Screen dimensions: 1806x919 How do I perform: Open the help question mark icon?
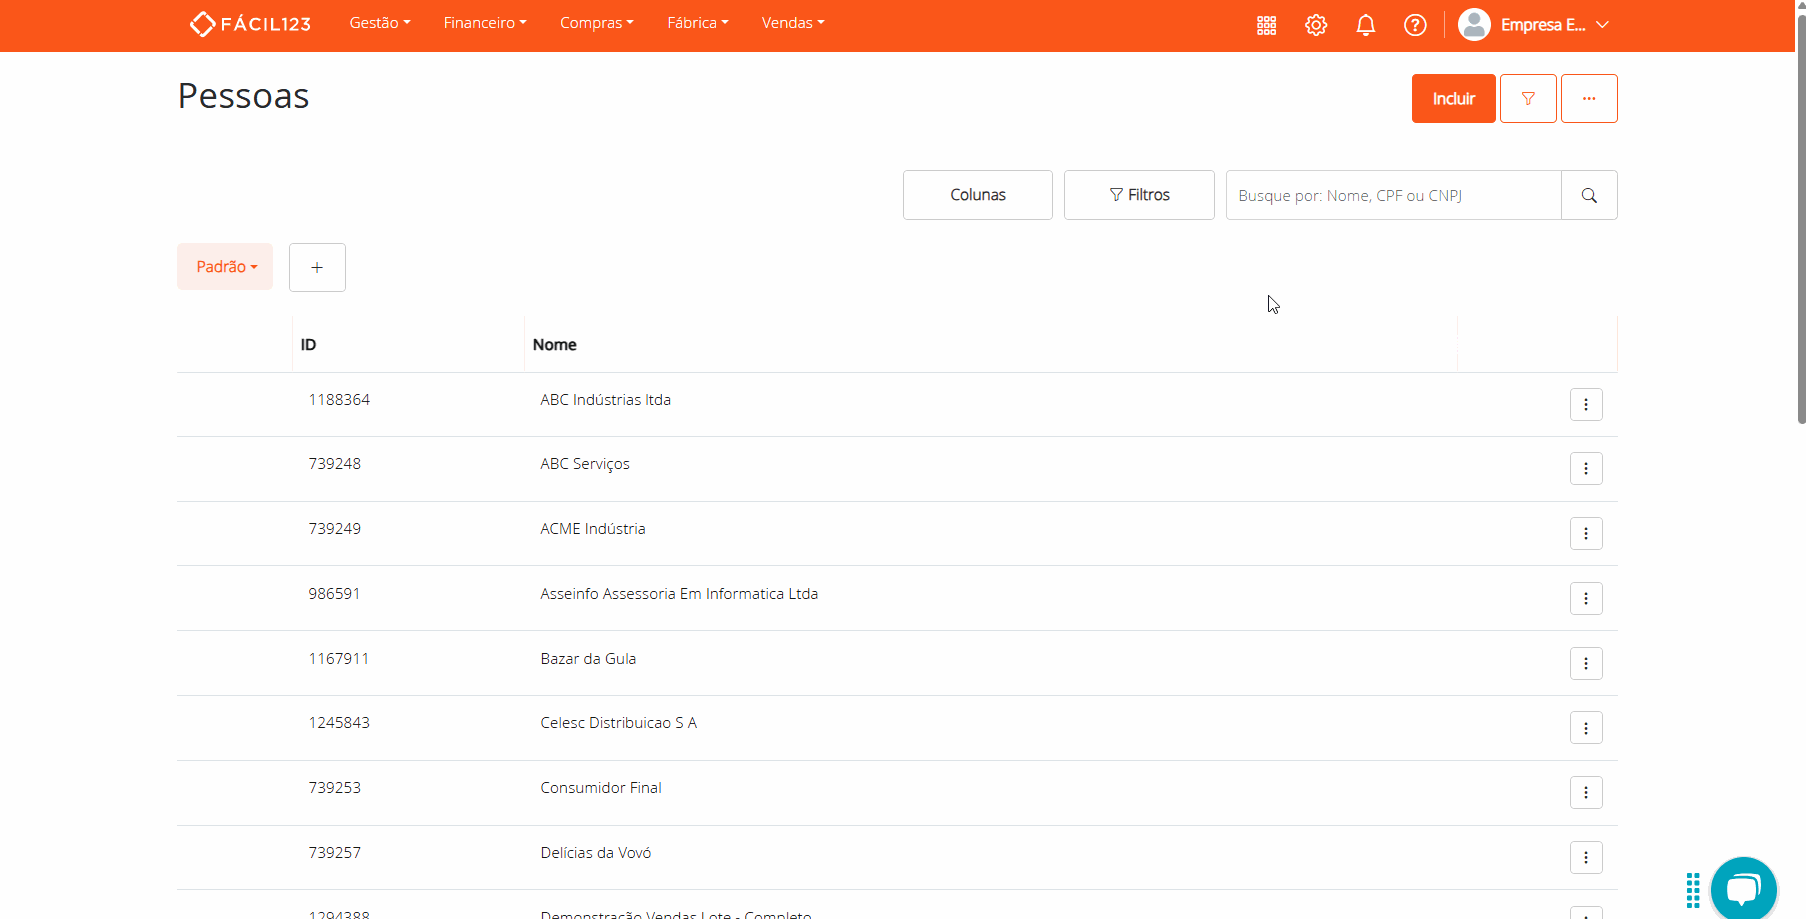[1415, 25]
